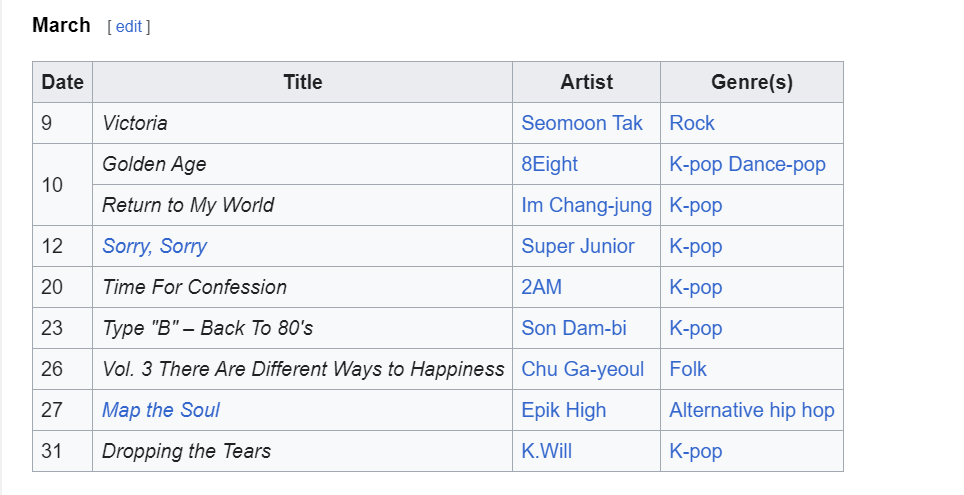Image resolution: width=964 pixels, height=495 pixels.
Task: Open the Sorry, Sorry album link
Action: coord(154,246)
